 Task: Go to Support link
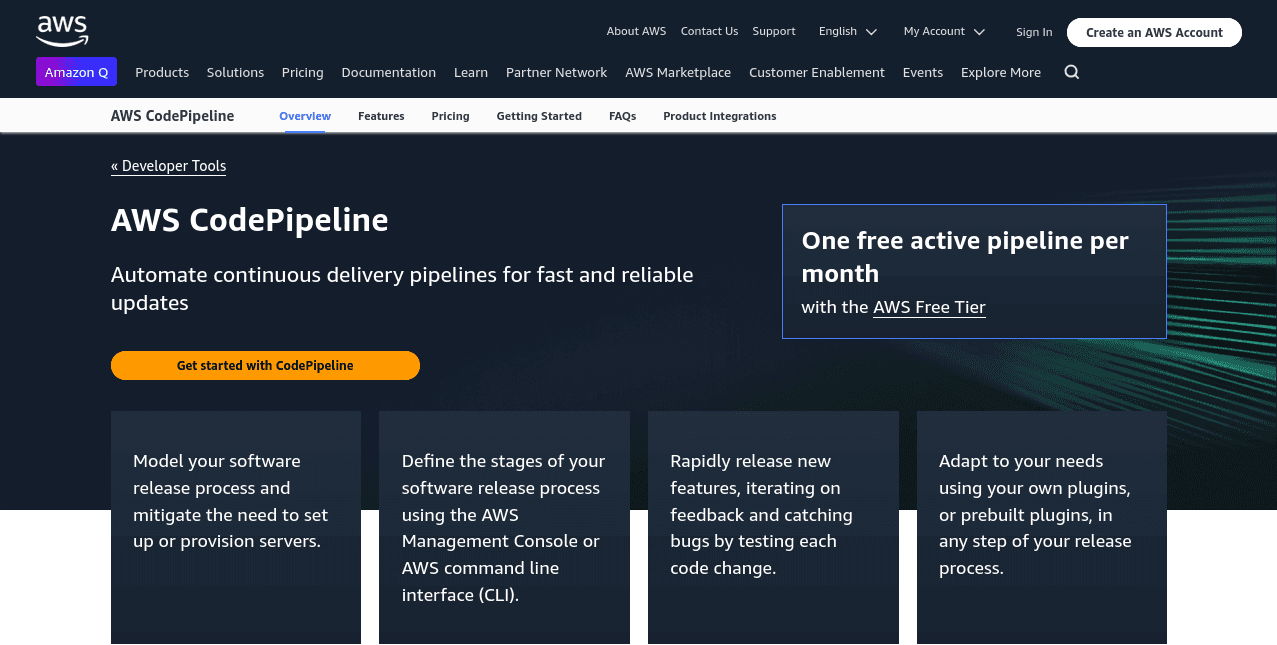click(x=774, y=31)
